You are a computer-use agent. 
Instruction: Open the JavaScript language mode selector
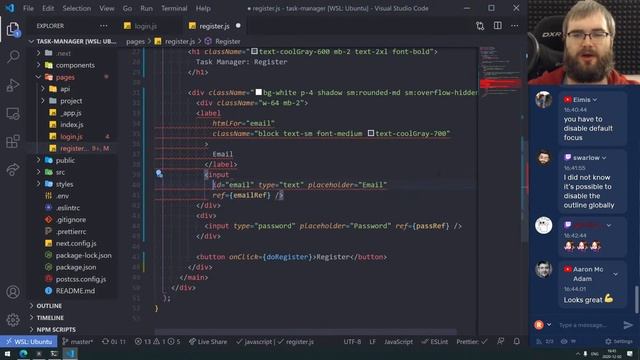click(398, 342)
